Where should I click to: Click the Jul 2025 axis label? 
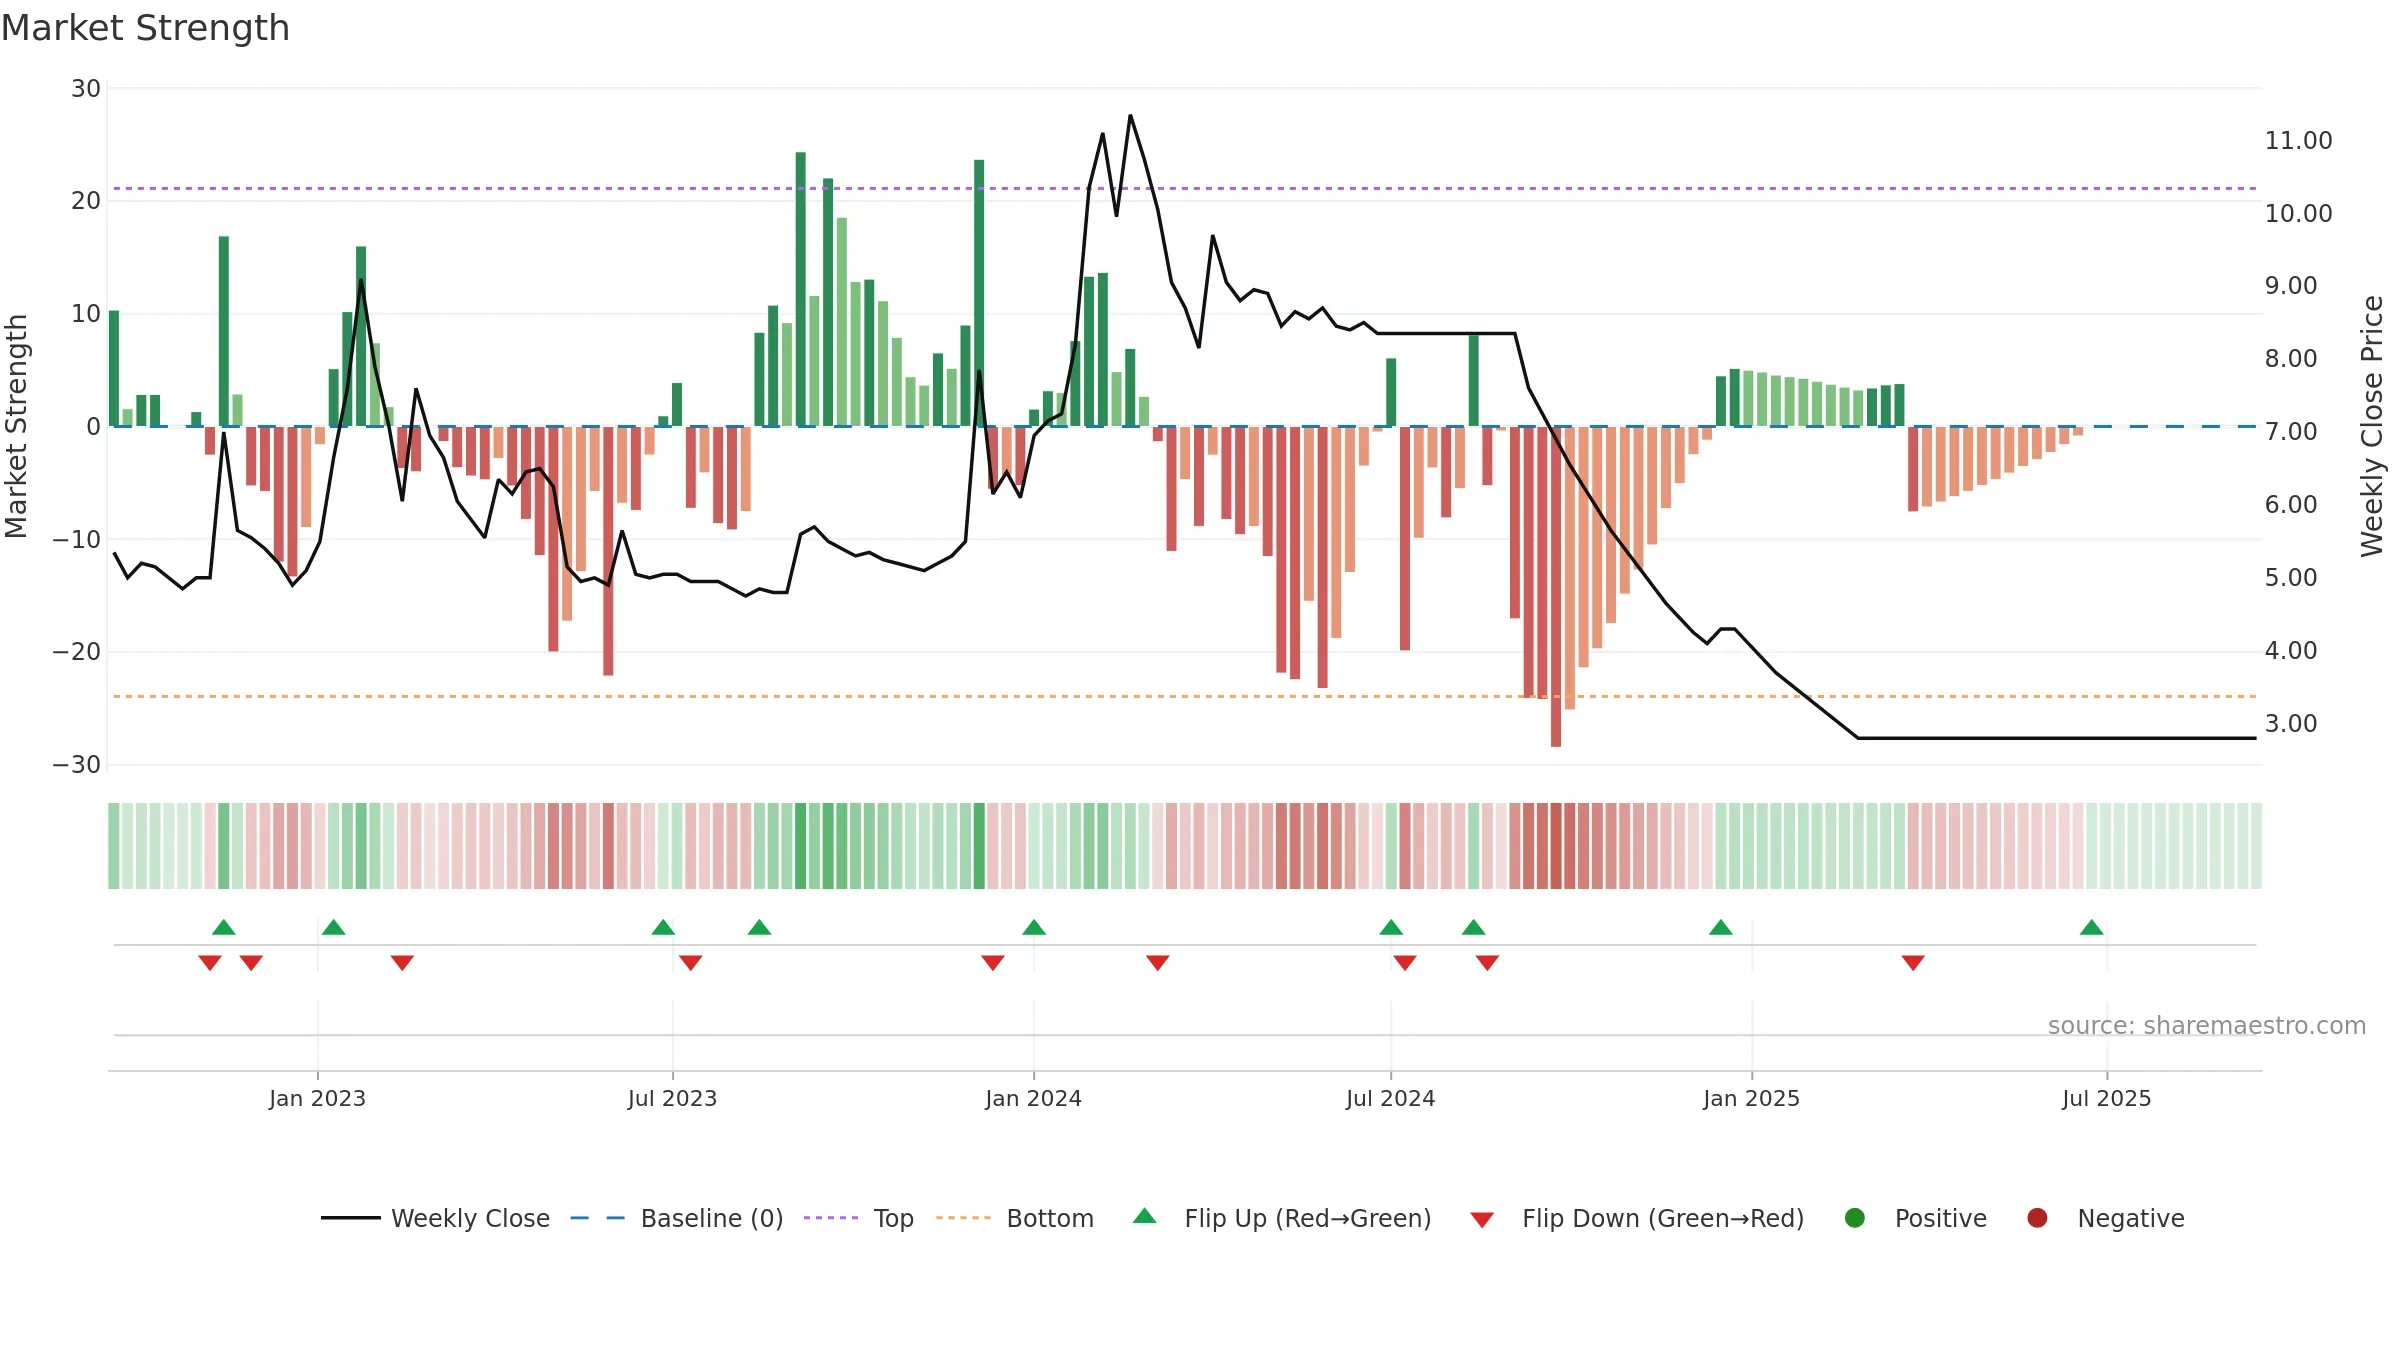click(2106, 1098)
